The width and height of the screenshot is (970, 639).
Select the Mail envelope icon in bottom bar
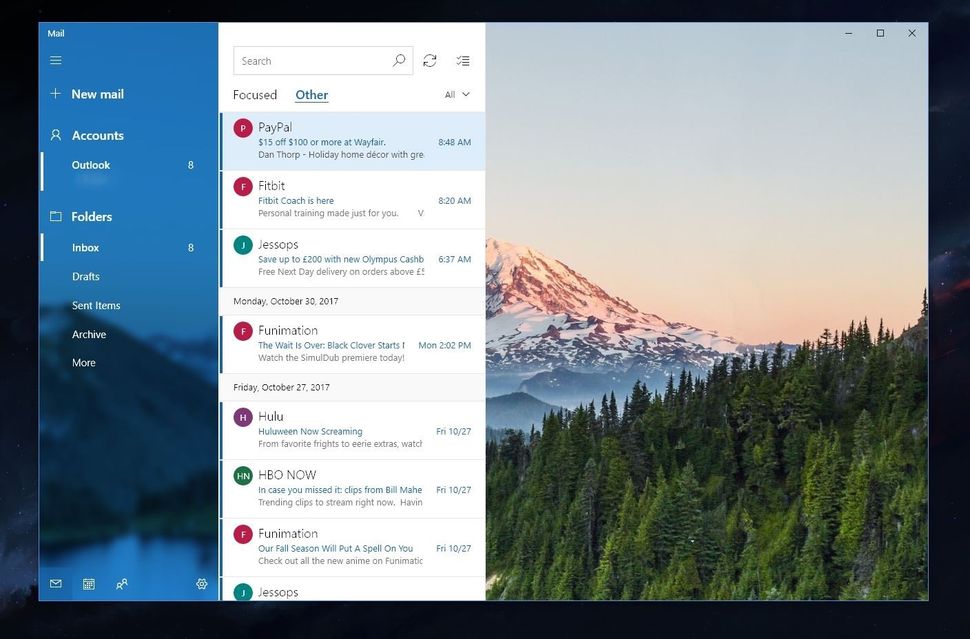pos(55,583)
